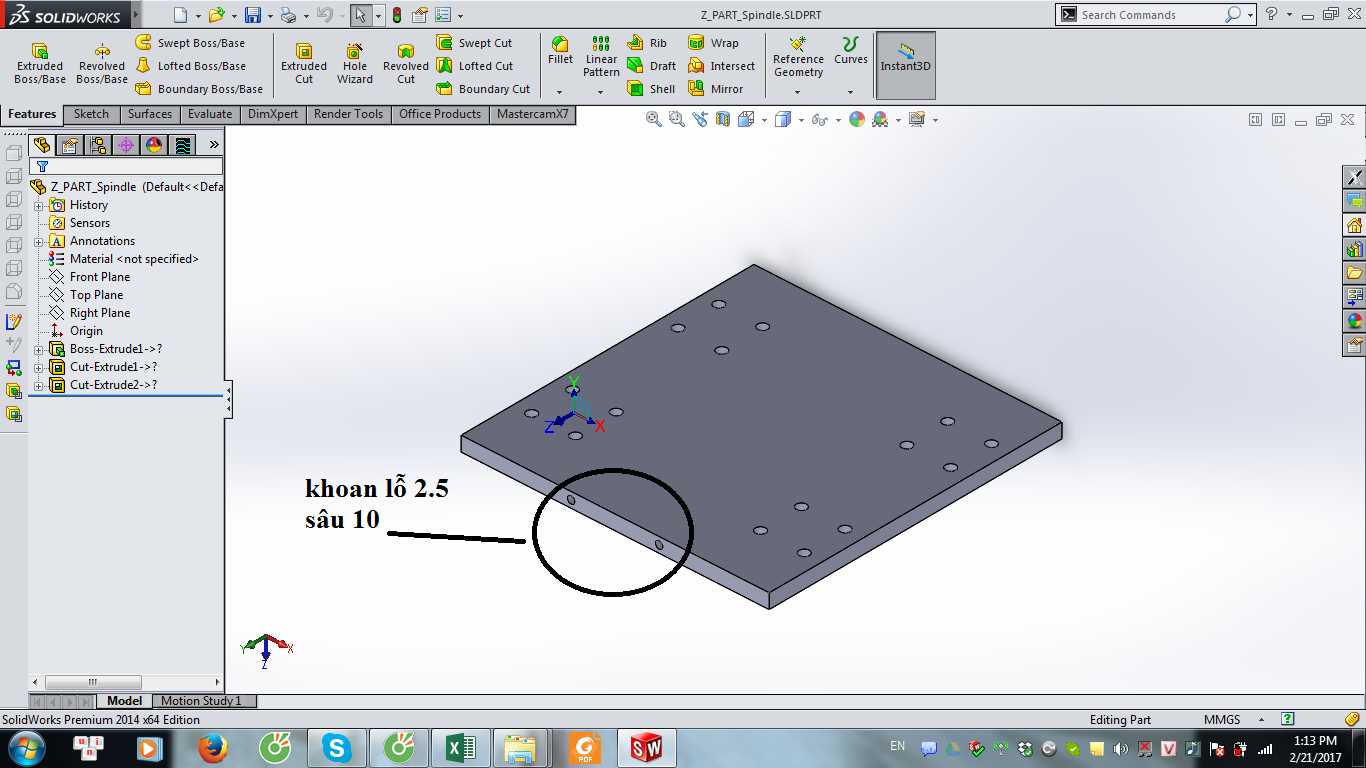The image size is (1366, 768).
Task: Open the Curves dropdown arrow
Action: 851,91
